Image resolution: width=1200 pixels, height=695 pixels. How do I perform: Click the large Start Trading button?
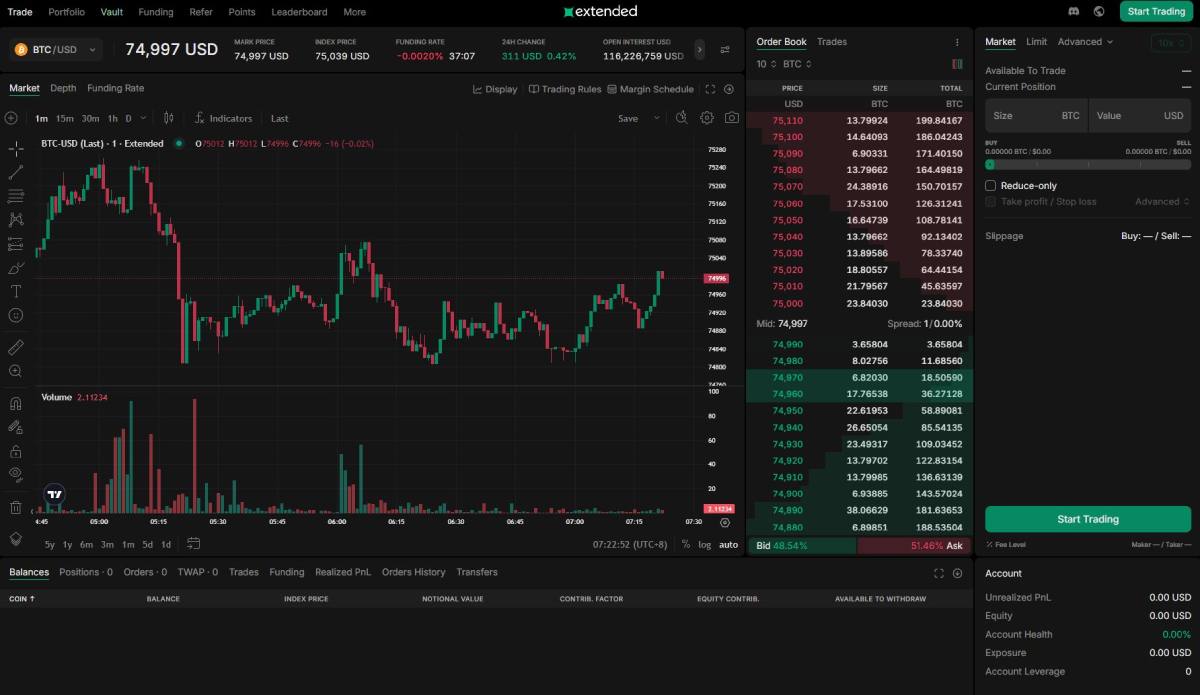[x=1088, y=519]
